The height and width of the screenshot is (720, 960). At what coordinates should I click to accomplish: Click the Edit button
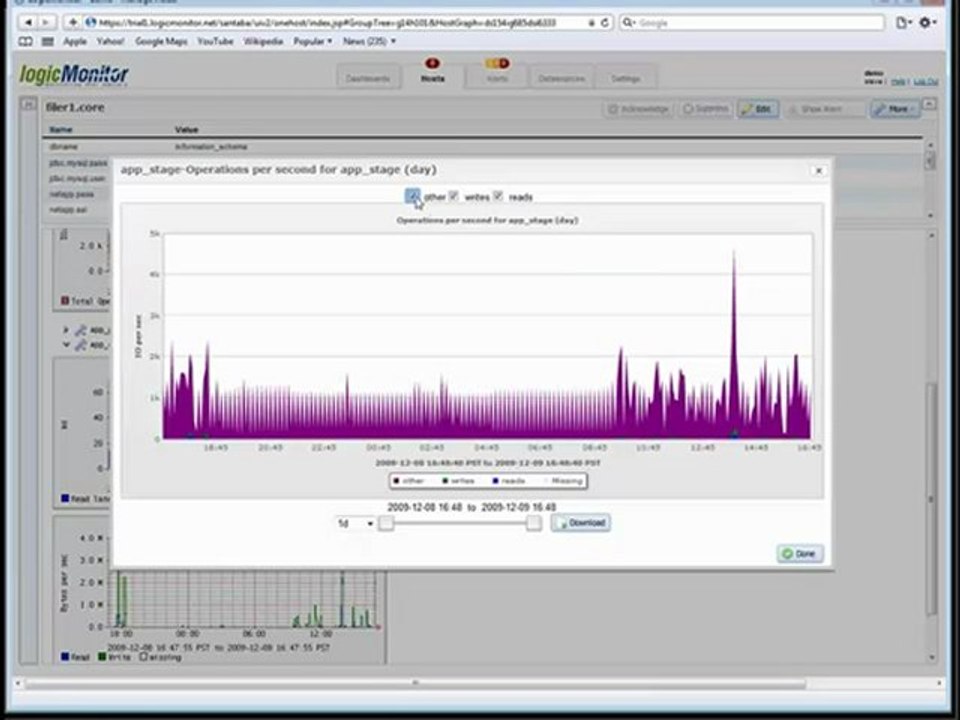(758, 109)
